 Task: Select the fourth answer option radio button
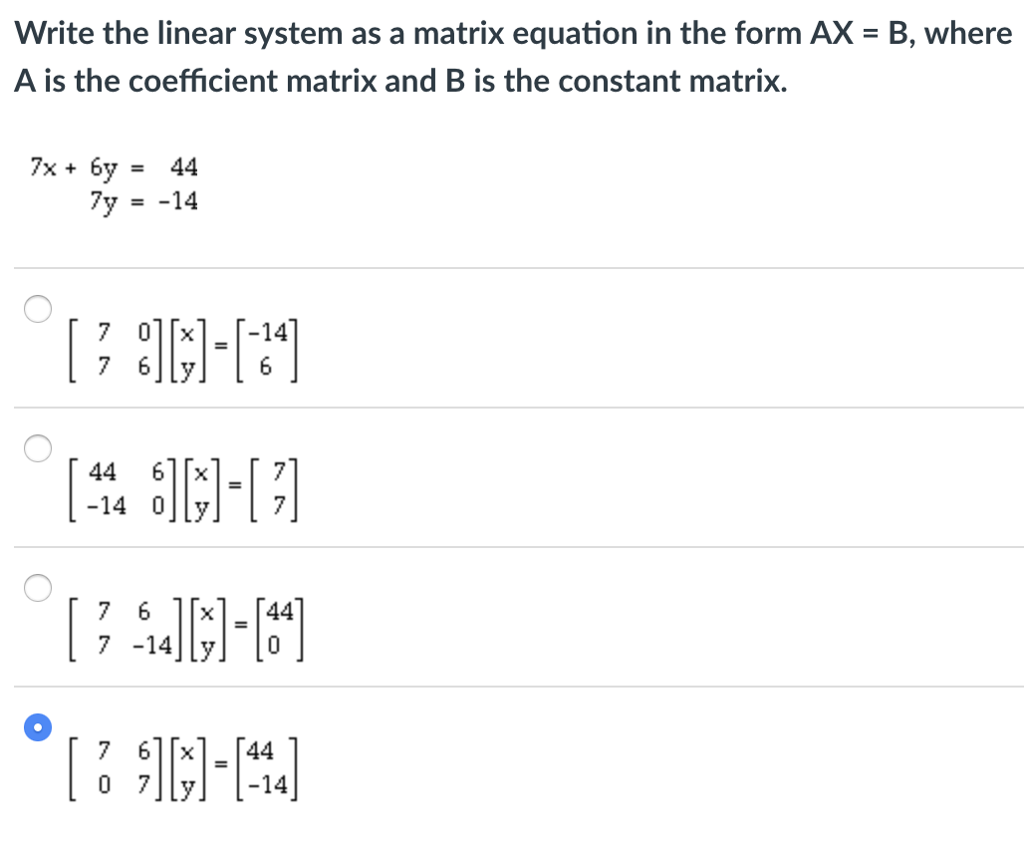coord(37,727)
